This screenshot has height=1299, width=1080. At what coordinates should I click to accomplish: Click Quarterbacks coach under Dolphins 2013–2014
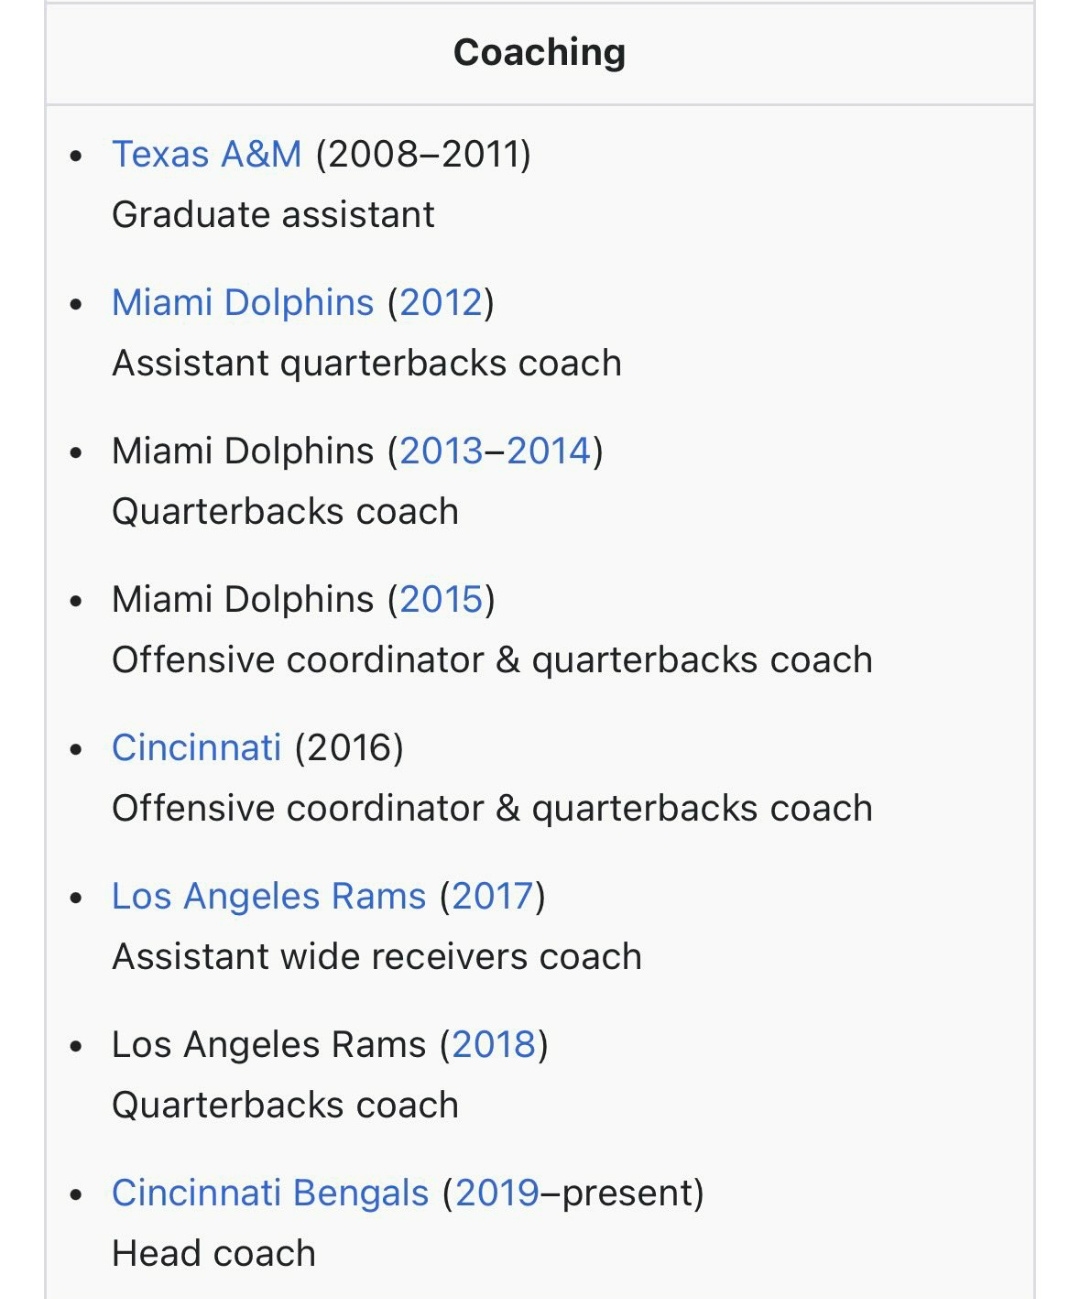point(285,512)
